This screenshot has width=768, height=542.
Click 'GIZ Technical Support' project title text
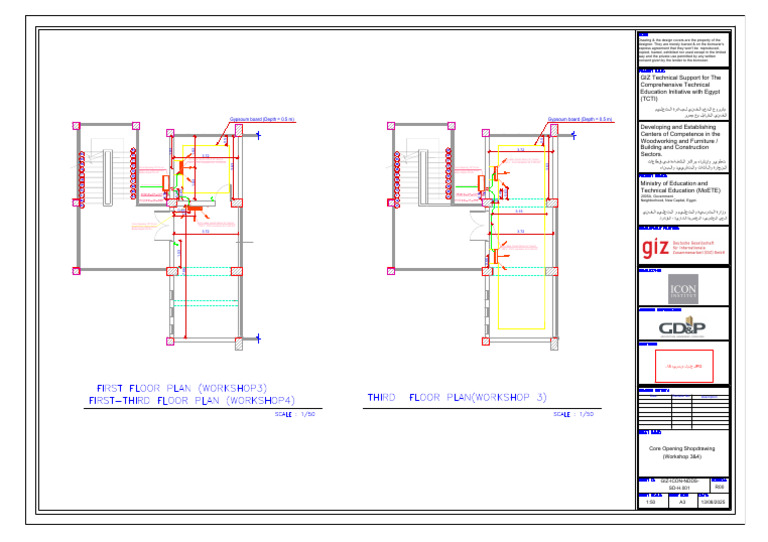pyautogui.click(x=681, y=88)
